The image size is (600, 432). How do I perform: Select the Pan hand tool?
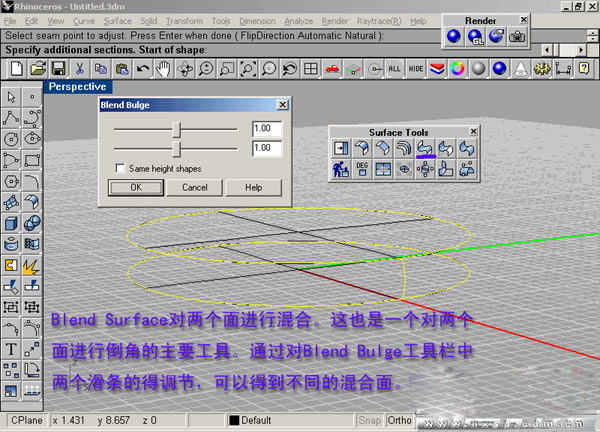pos(163,68)
